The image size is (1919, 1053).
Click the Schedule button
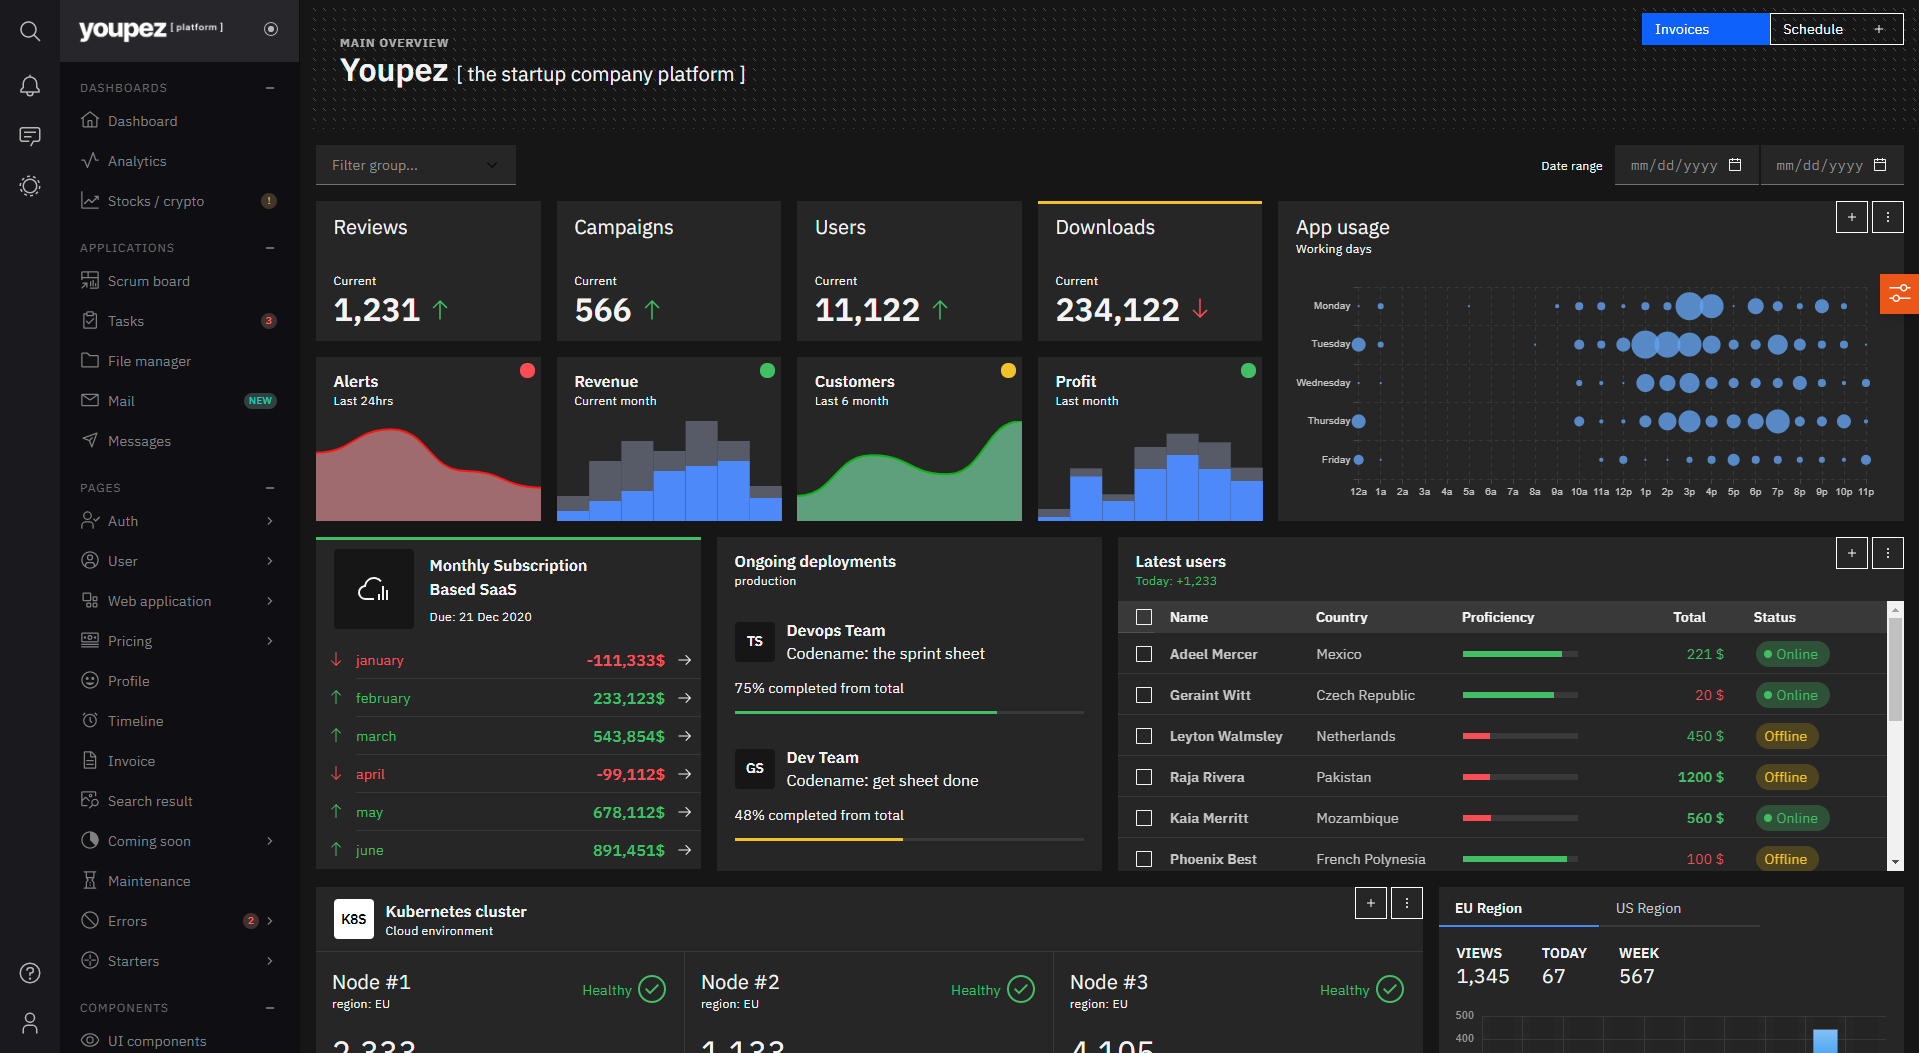coord(1836,29)
